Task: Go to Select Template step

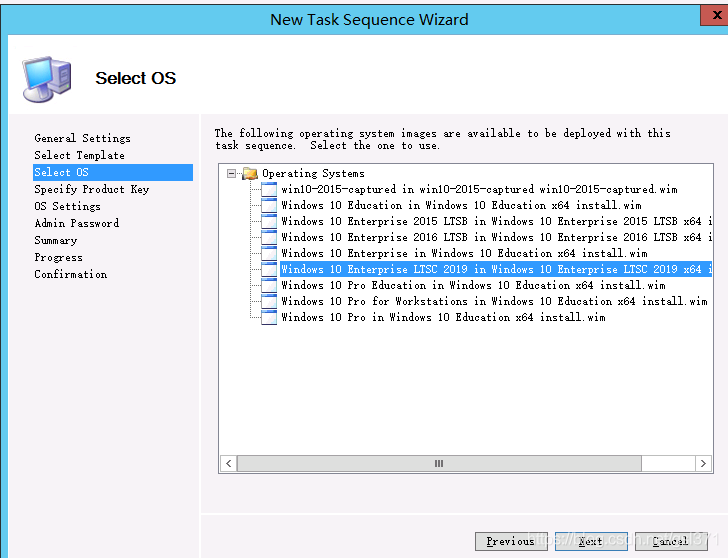Action: [x=79, y=156]
